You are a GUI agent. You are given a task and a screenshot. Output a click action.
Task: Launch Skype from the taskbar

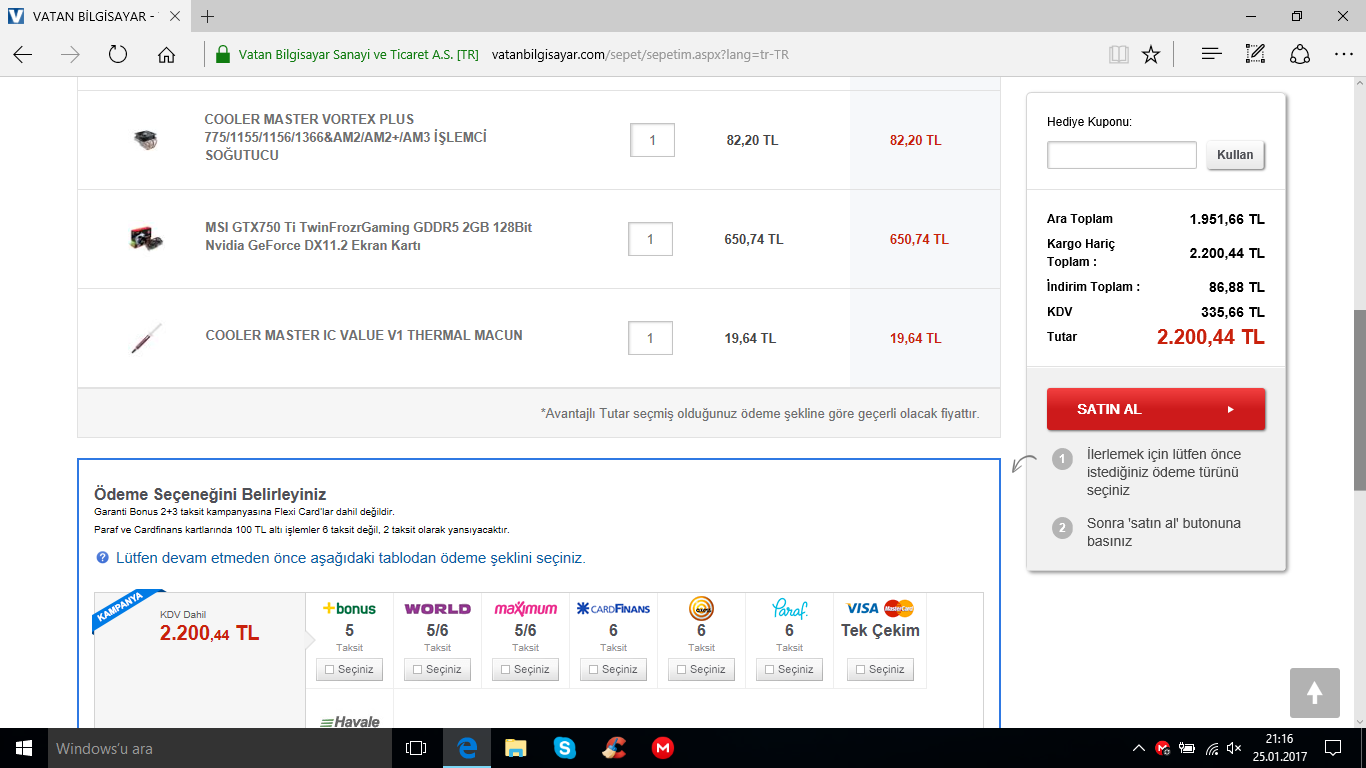click(x=564, y=748)
